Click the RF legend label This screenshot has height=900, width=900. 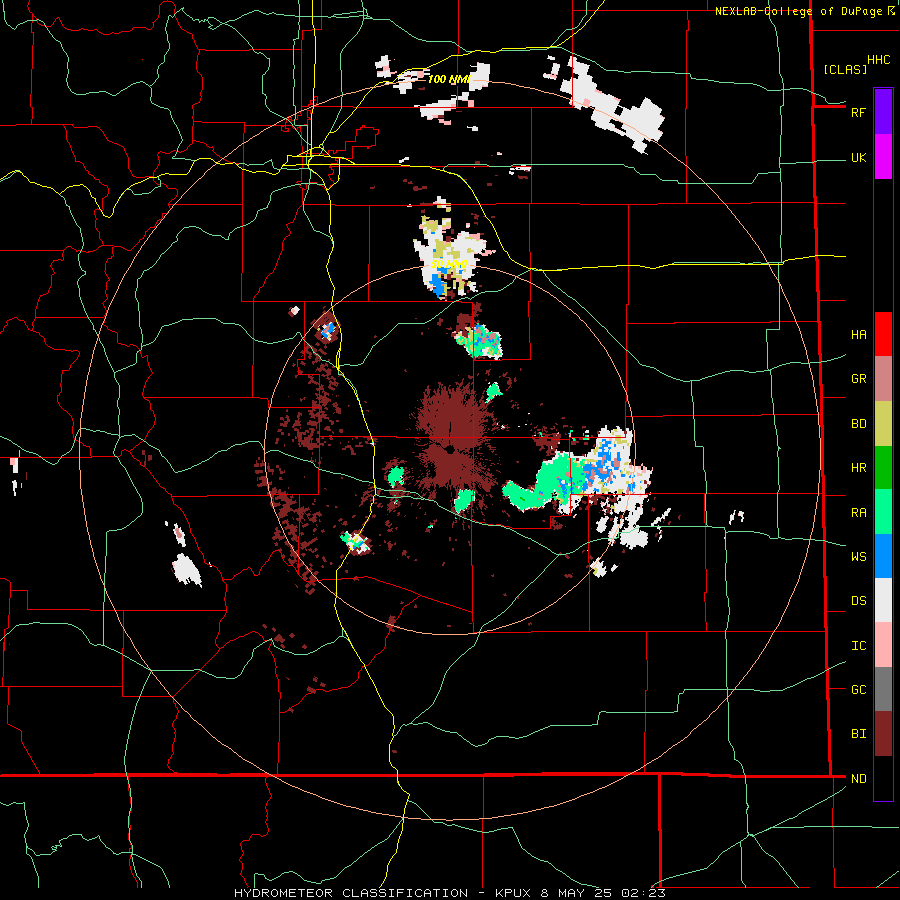tap(858, 112)
